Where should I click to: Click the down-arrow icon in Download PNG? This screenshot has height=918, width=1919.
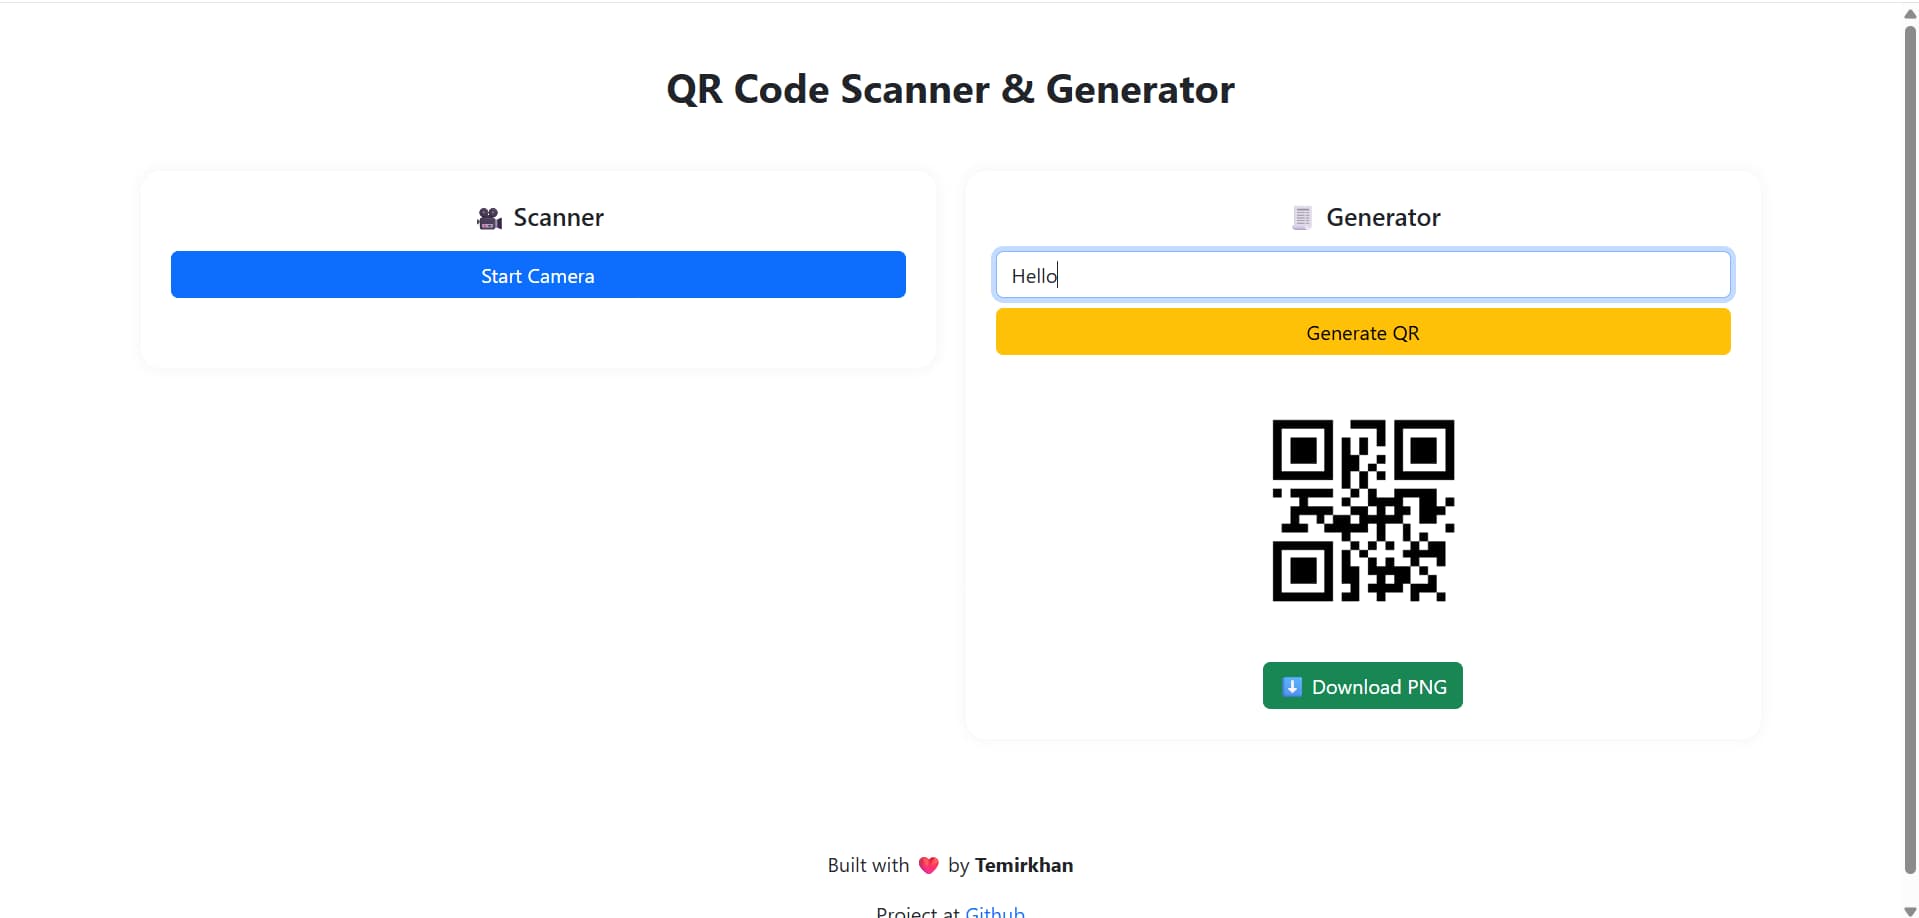[1291, 687]
